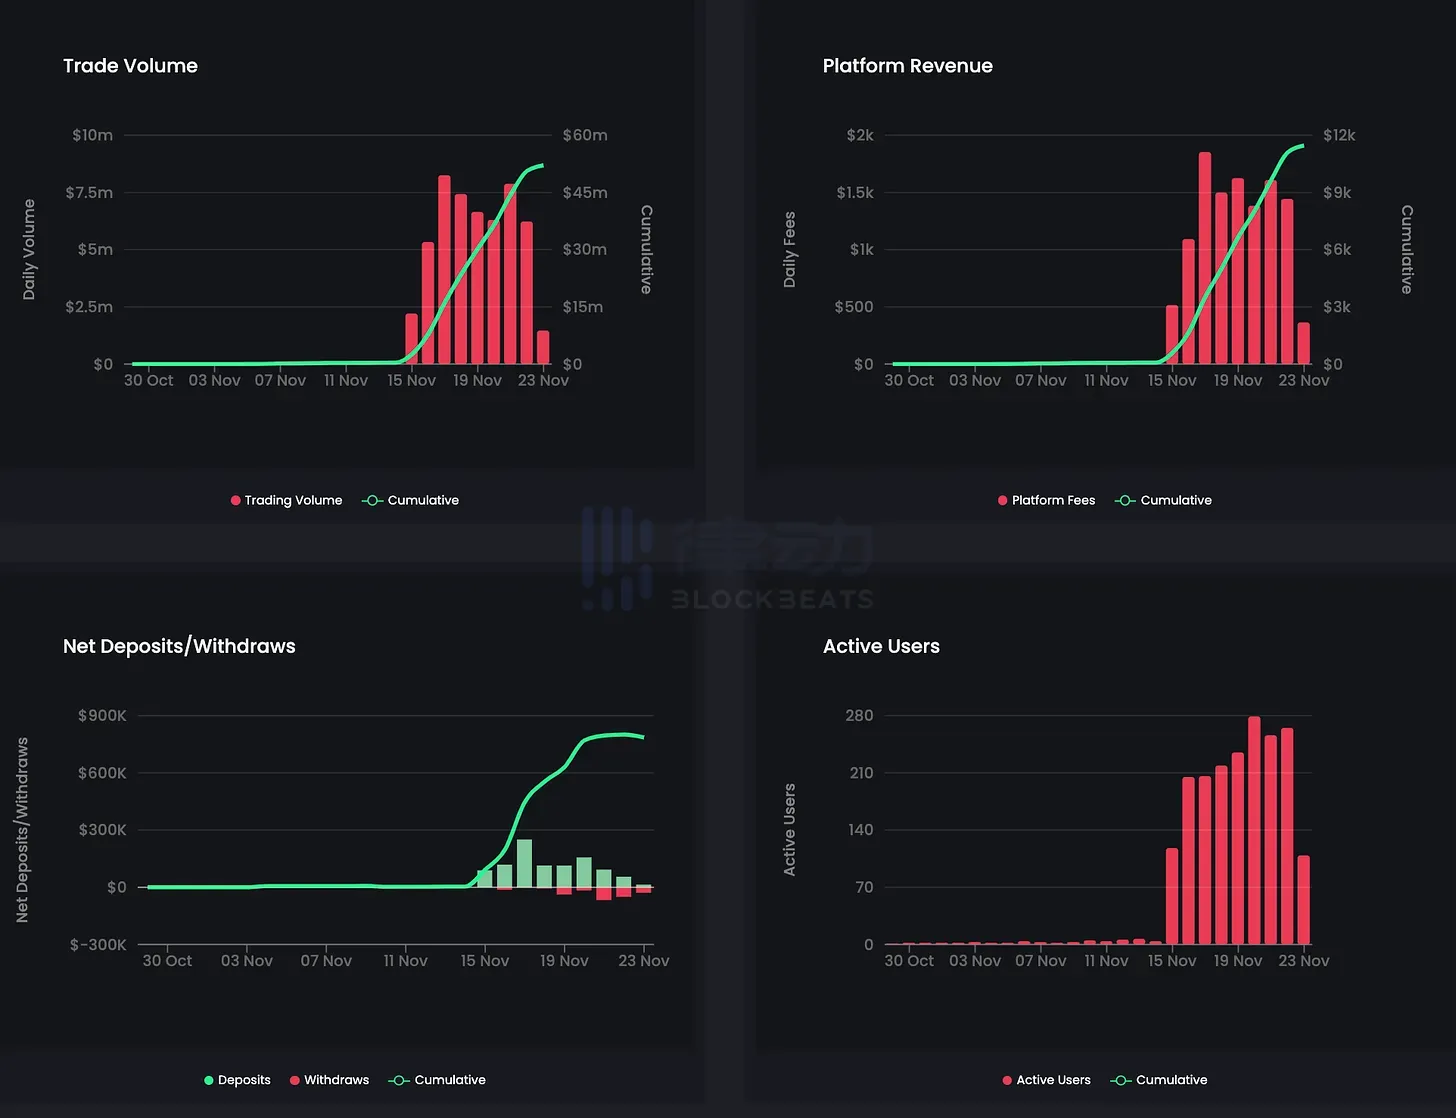Select the tallest bar in Trade Volume chart

tap(444, 270)
